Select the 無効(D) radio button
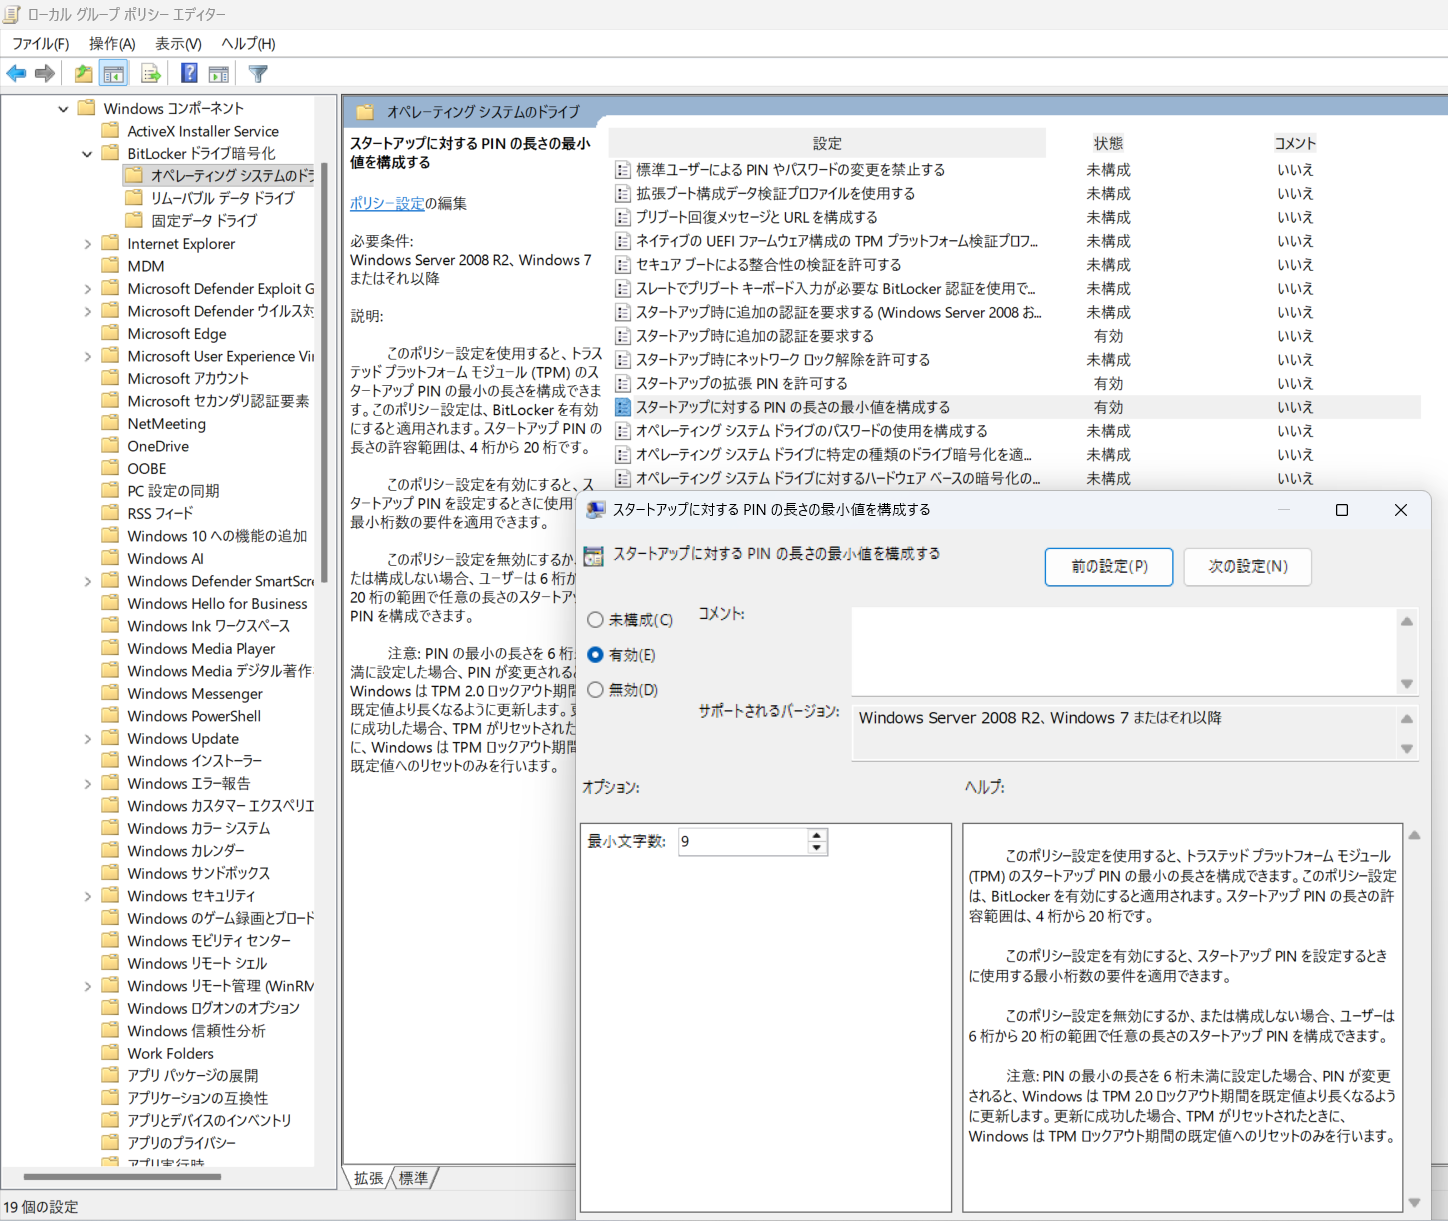The height and width of the screenshot is (1221, 1448). pos(595,689)
